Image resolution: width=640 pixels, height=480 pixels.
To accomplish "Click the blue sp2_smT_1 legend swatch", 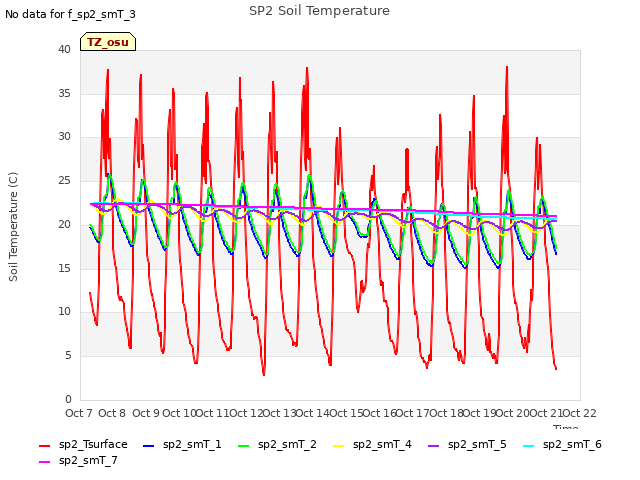I will 149,446.
